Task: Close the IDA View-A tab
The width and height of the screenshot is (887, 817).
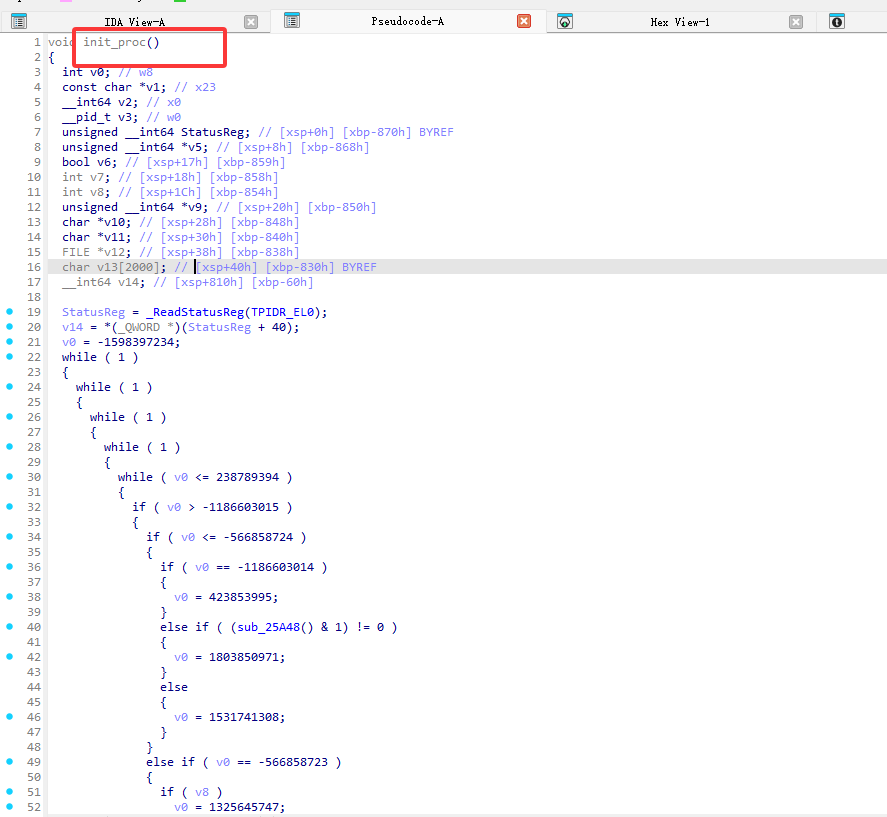Action: [x=251, y=22]
